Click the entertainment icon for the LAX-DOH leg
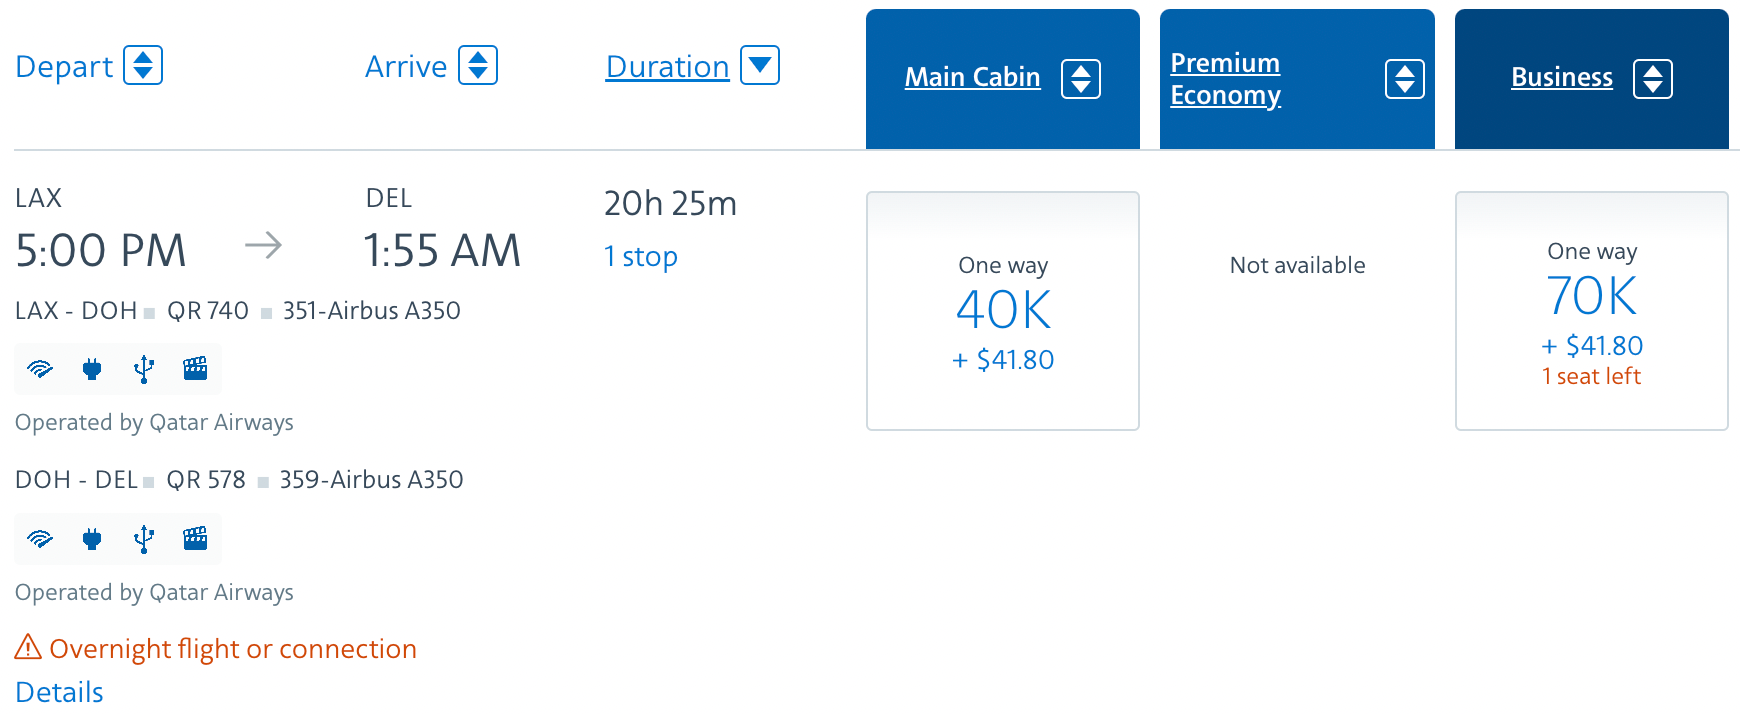 point(196,369)
